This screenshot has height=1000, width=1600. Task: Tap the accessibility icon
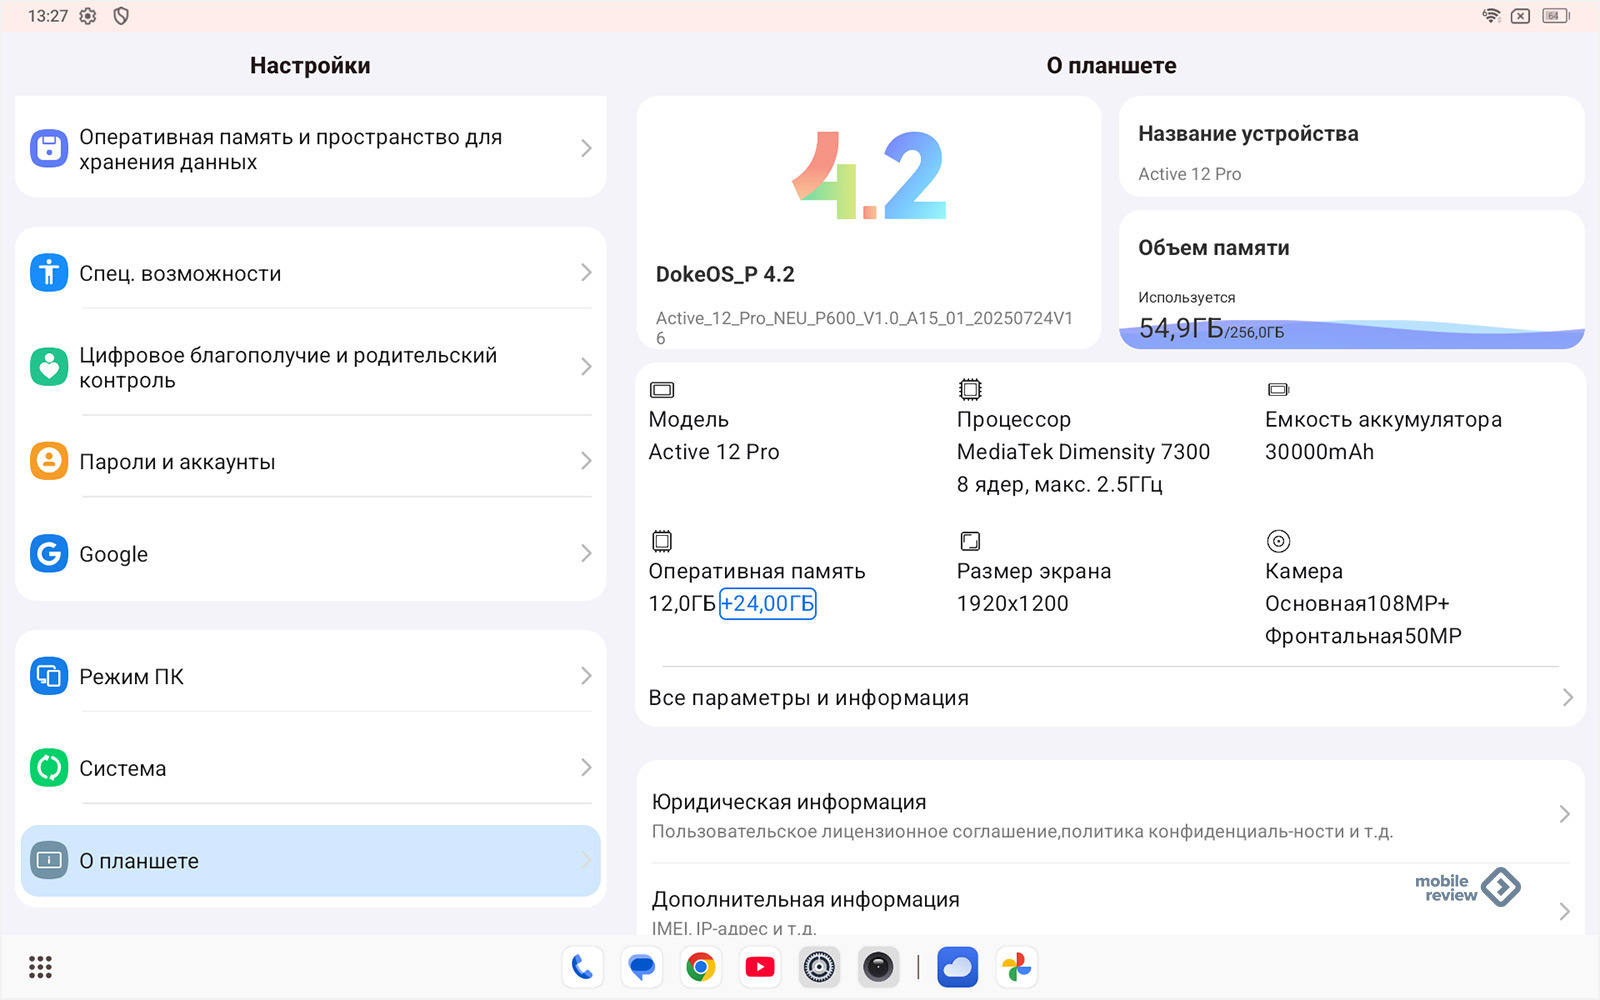point(49,272)
